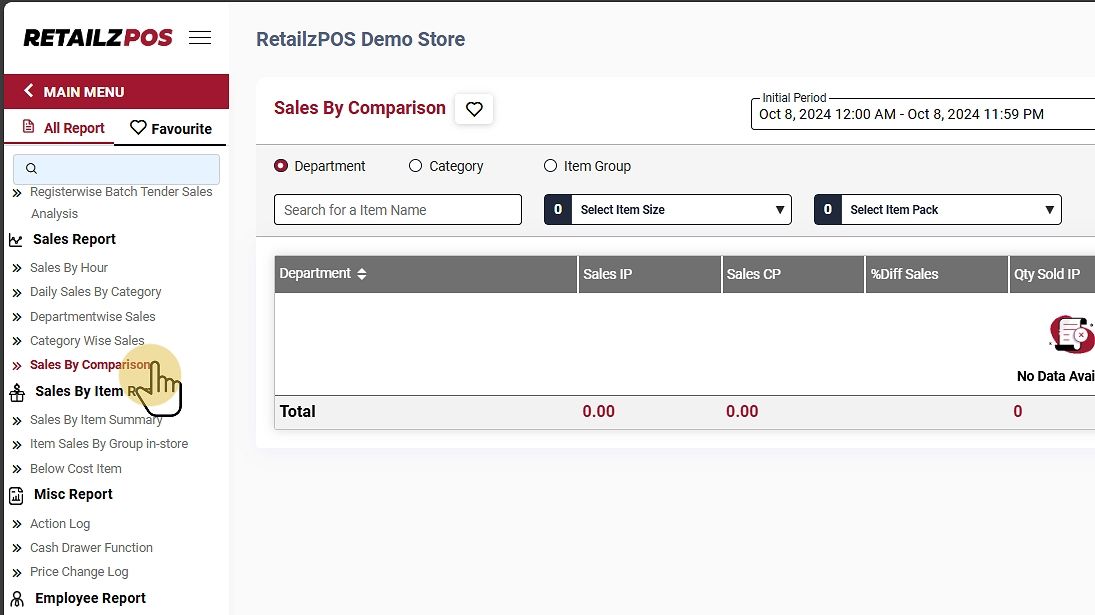Viewport: 1095px width, 615px height.
Task: Click the RetailzPOS logo
Action: click(98, 38)
